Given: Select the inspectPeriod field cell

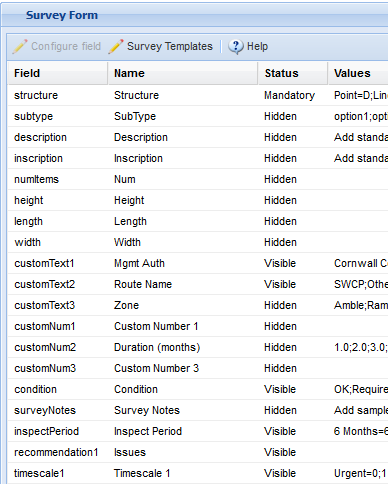Looking at the screenshot, I should coord(58,431).
